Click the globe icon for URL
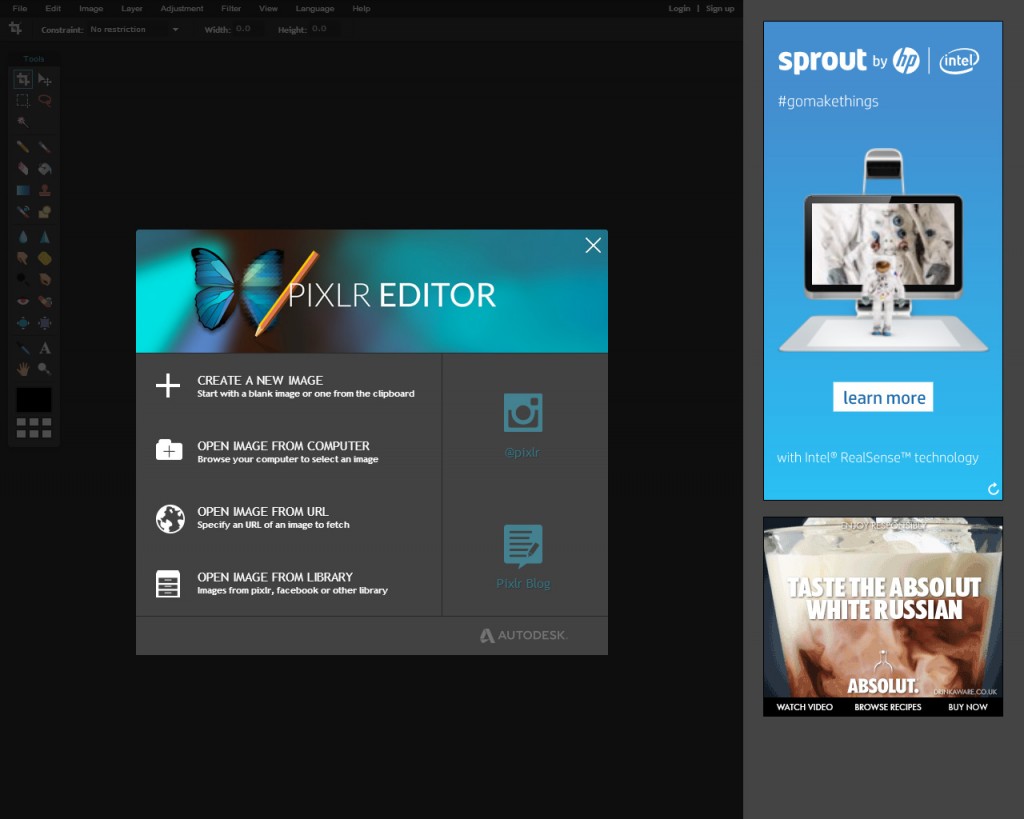The width and height of the screenshot is (1024, 819). click(170, 519)
